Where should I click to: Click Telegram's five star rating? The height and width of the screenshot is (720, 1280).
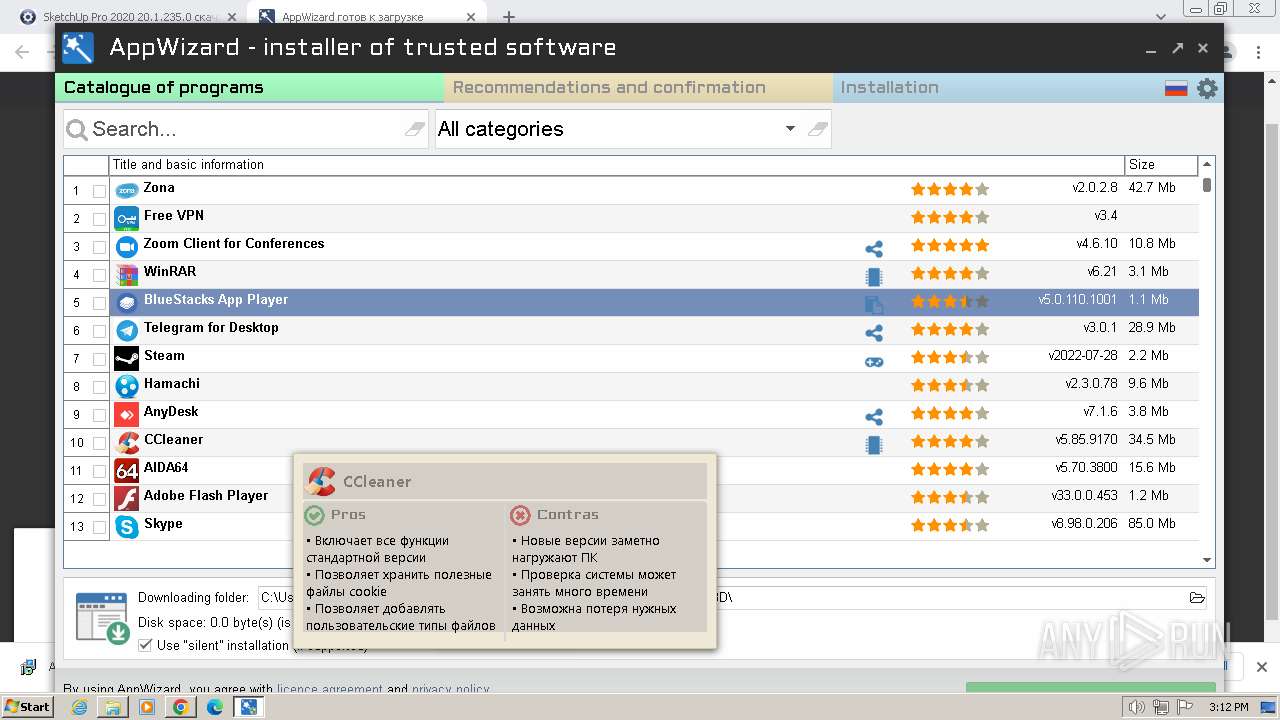[949, 329]
